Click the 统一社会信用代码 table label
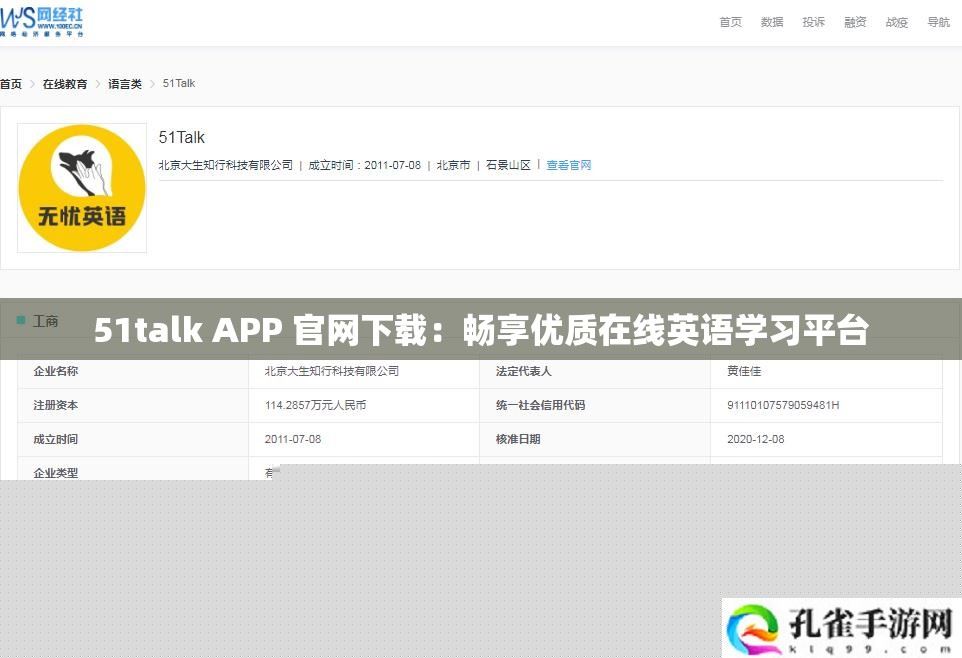The width and height of the screenshot is (962, 658). [x=541, y=405]
